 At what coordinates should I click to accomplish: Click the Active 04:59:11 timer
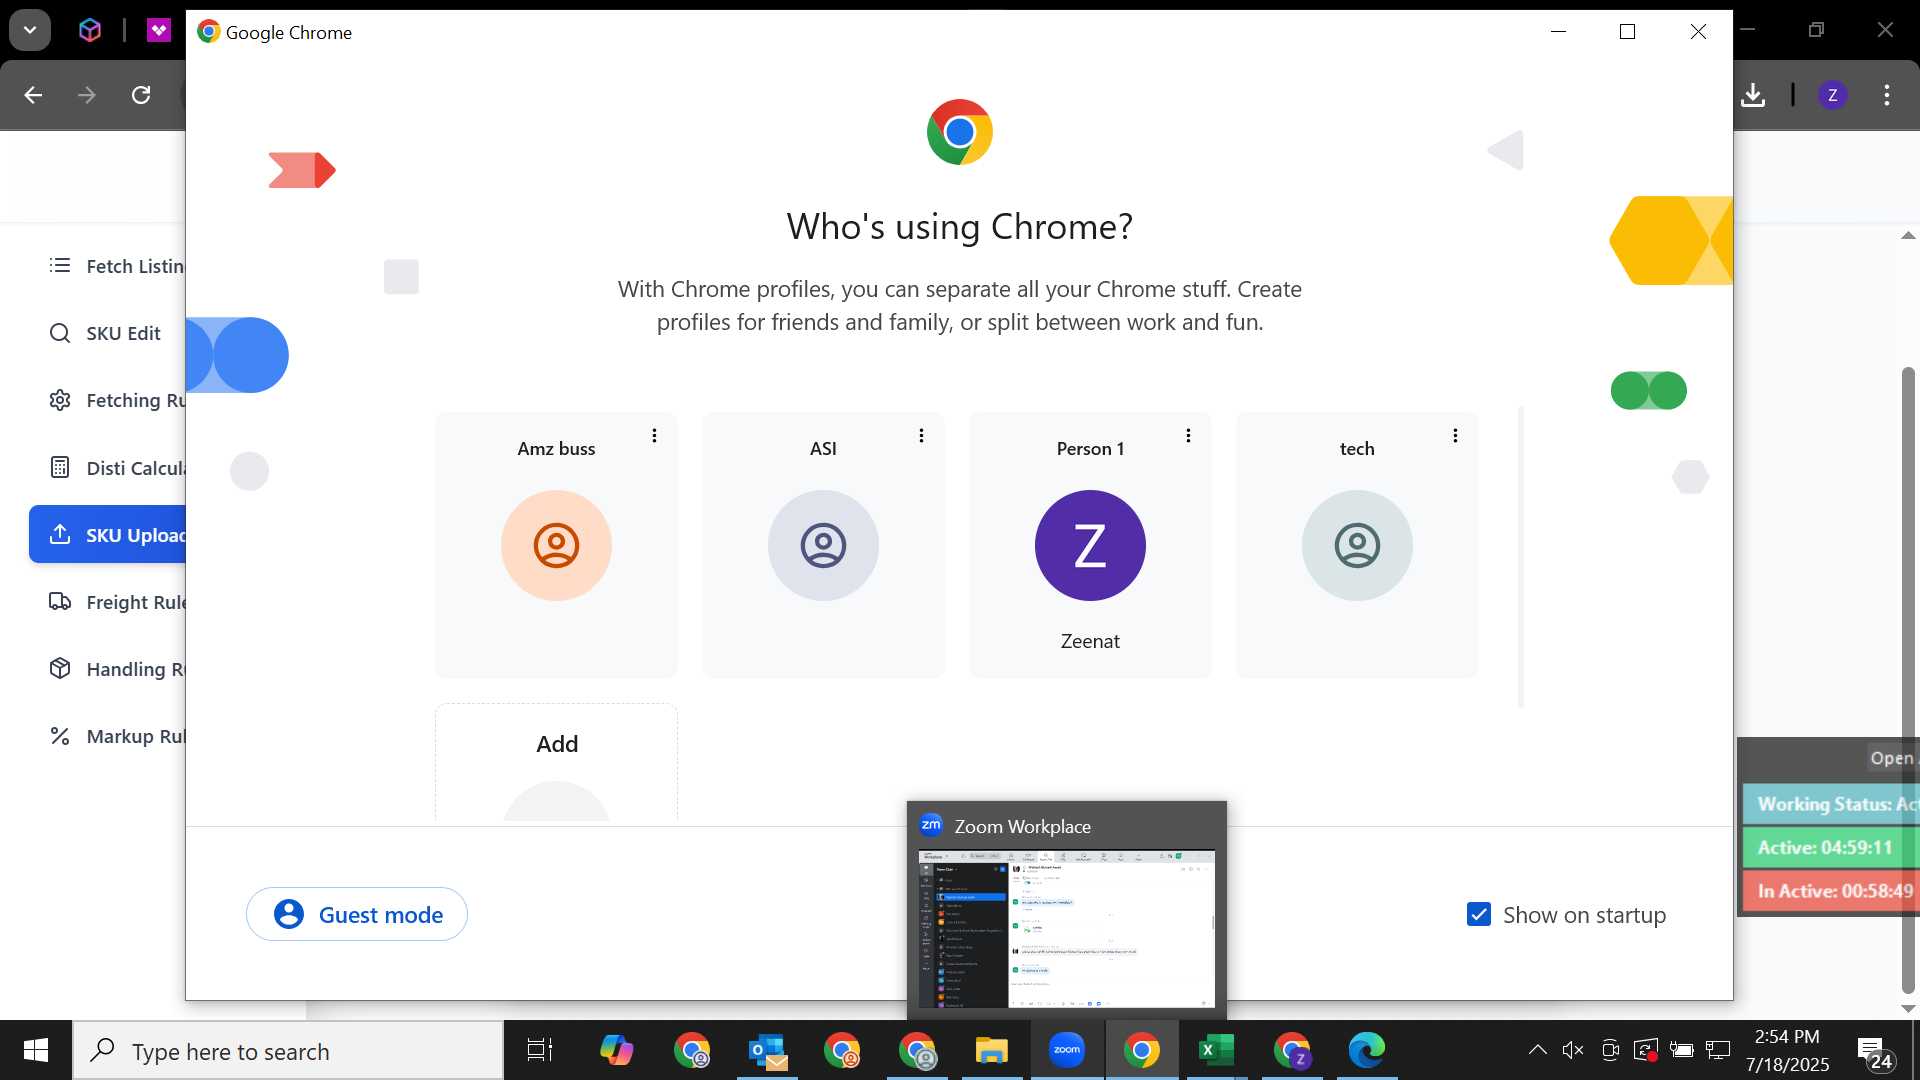1831,847
